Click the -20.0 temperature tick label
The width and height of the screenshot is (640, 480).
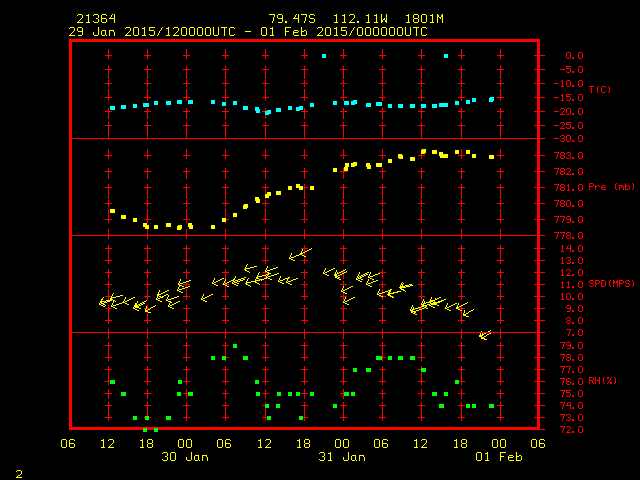tap(569, 112)
